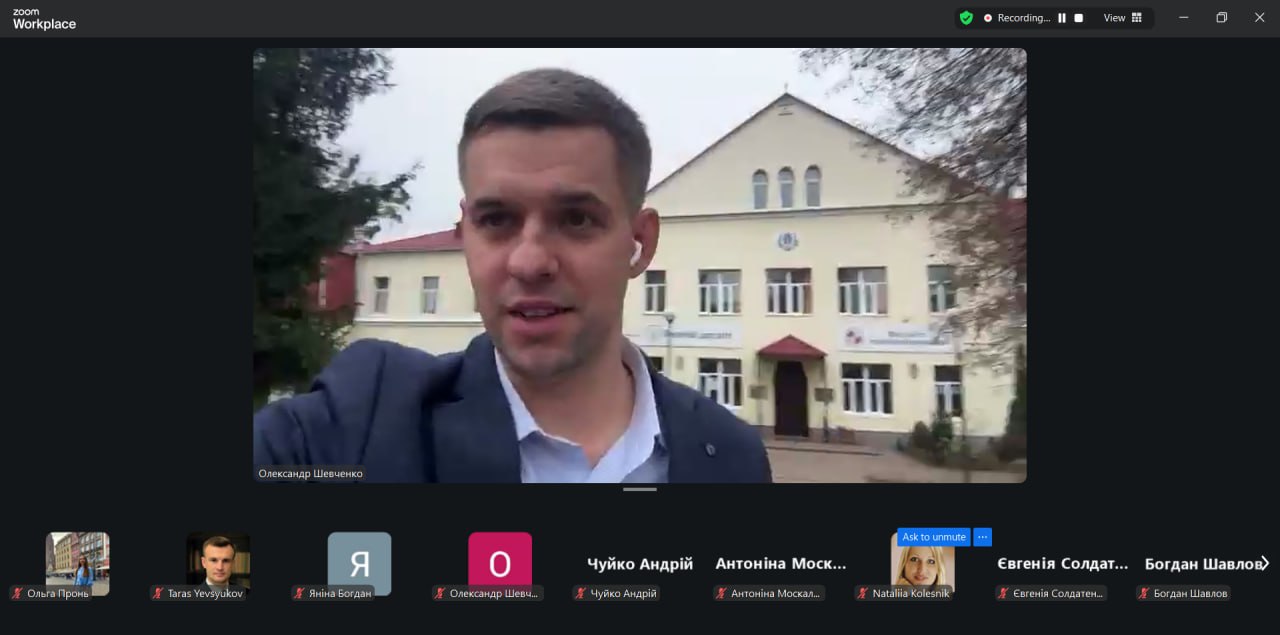Select the pink O avatar tile
The width and height of the screenshot is (1280, 635).
(500, 563)
